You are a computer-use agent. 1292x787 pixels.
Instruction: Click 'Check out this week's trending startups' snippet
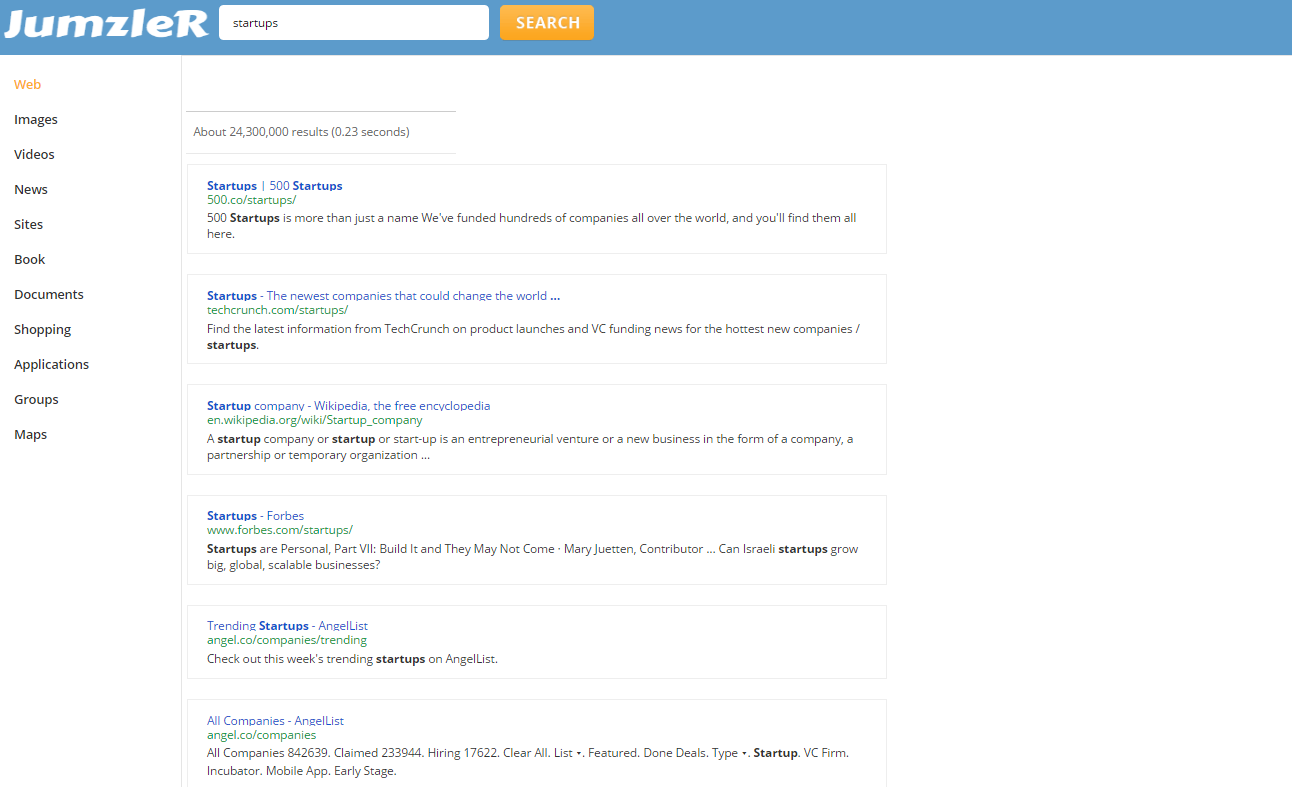tap(352, 659)
